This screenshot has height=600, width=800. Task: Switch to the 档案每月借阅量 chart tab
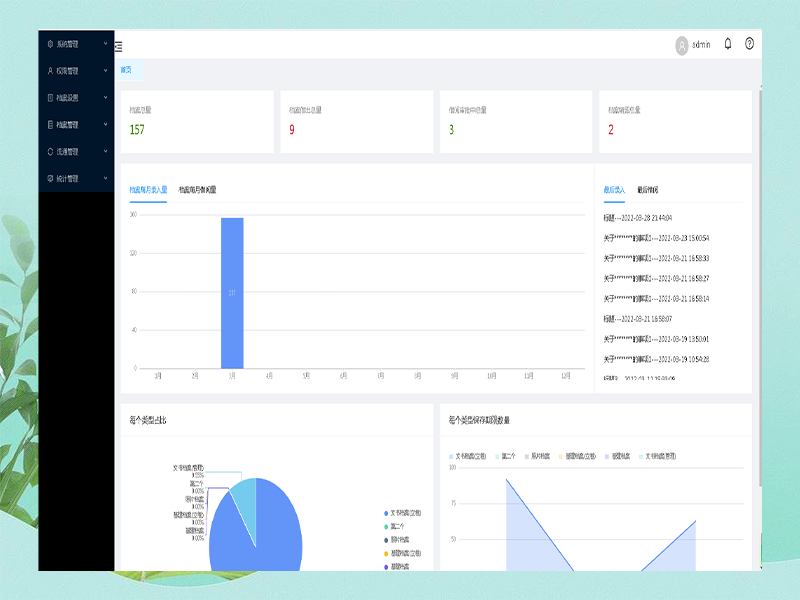click(197, 189)
